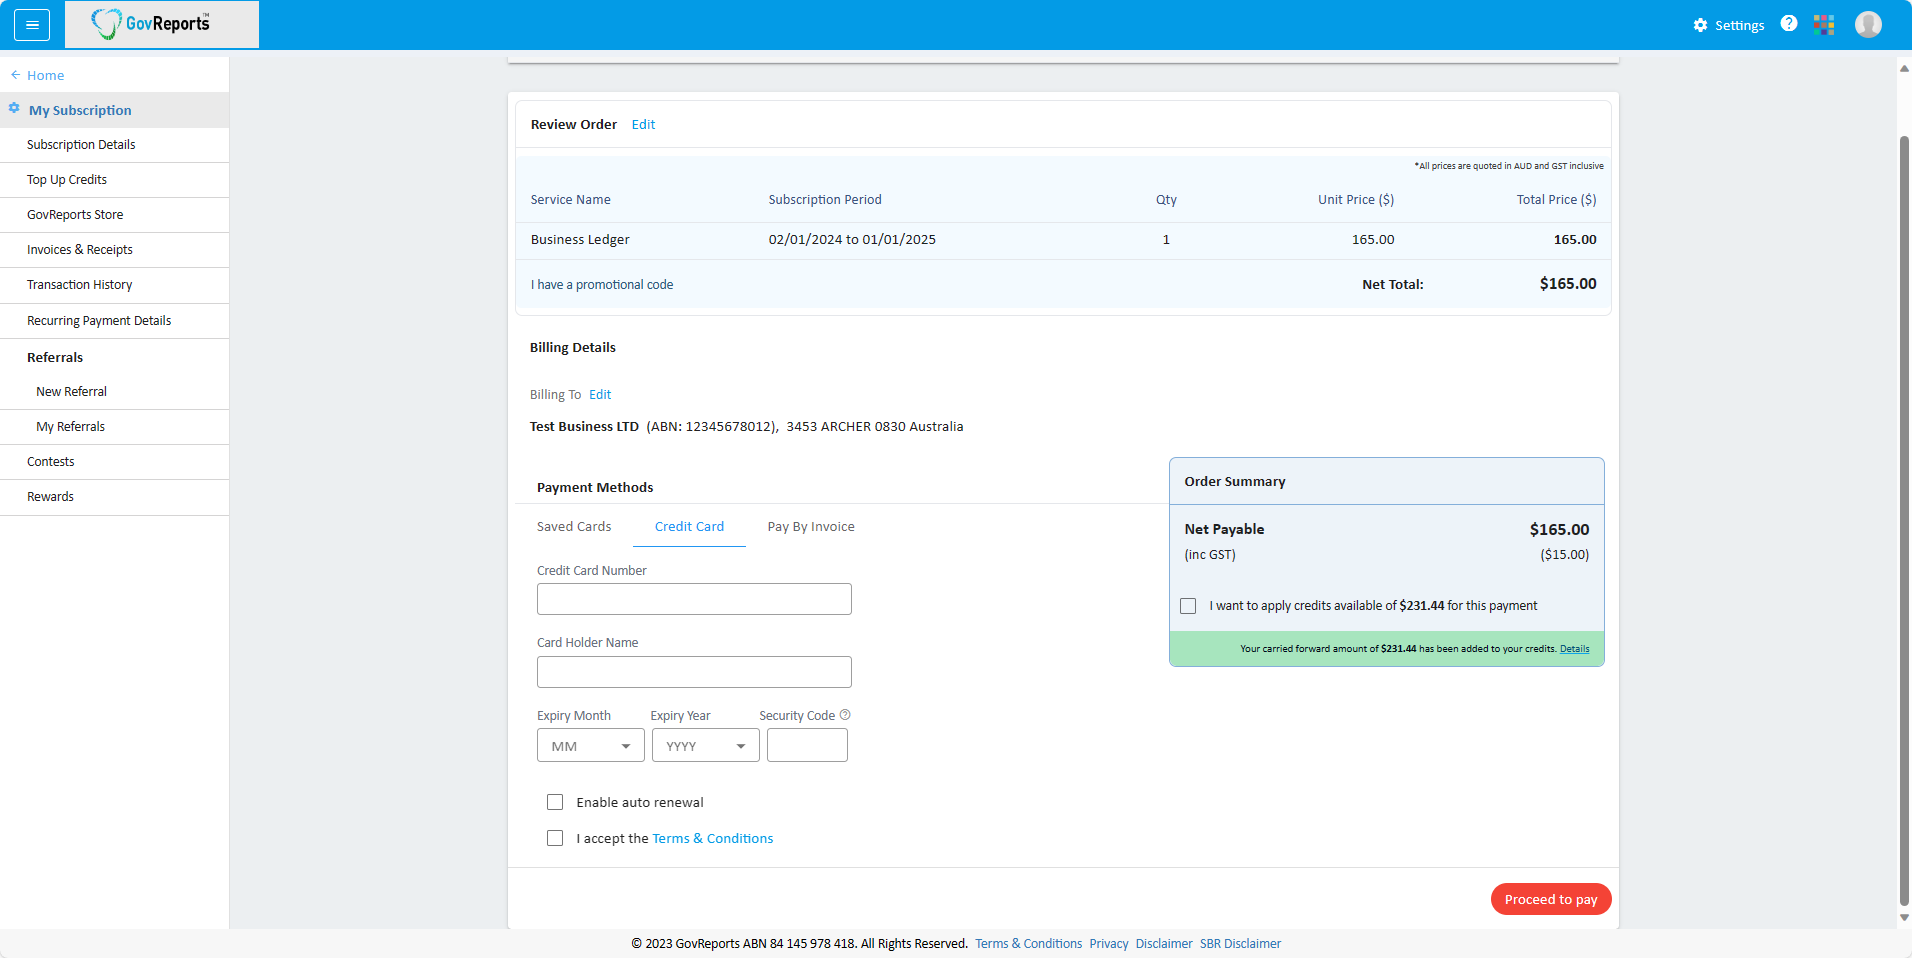Focus the Security Code field

[807, 745]
